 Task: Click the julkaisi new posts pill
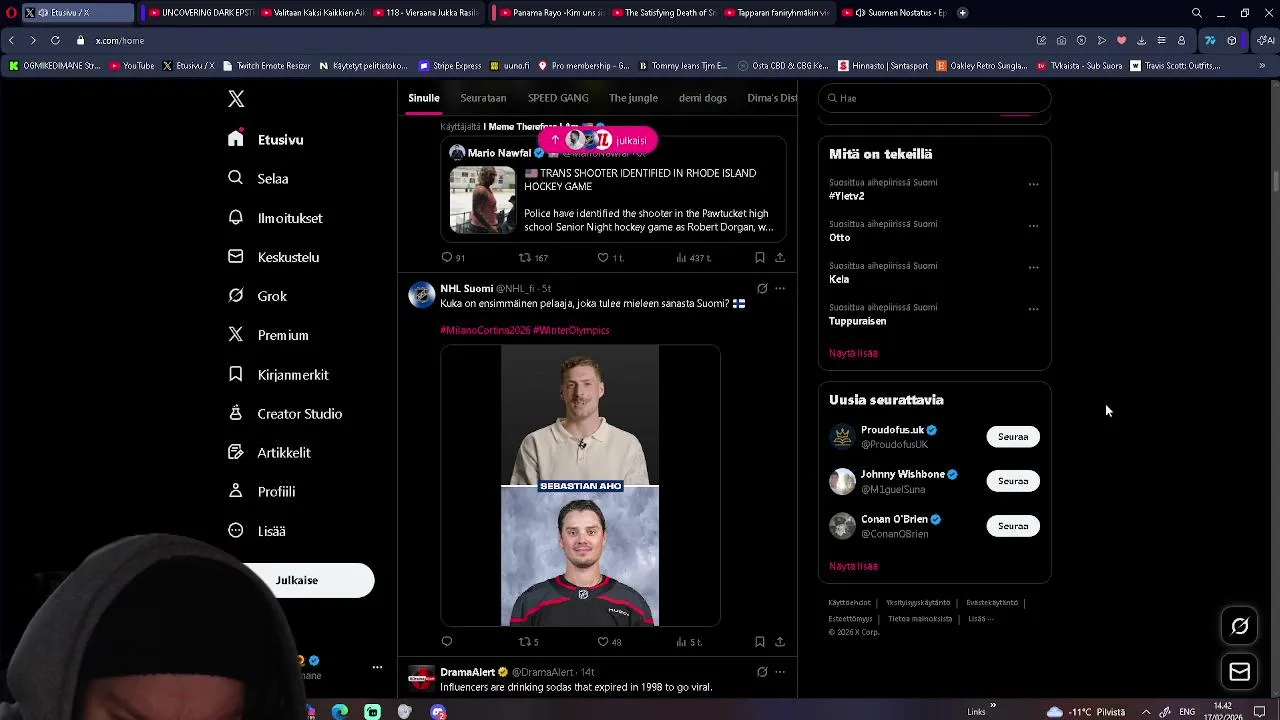tap(598, 140)
